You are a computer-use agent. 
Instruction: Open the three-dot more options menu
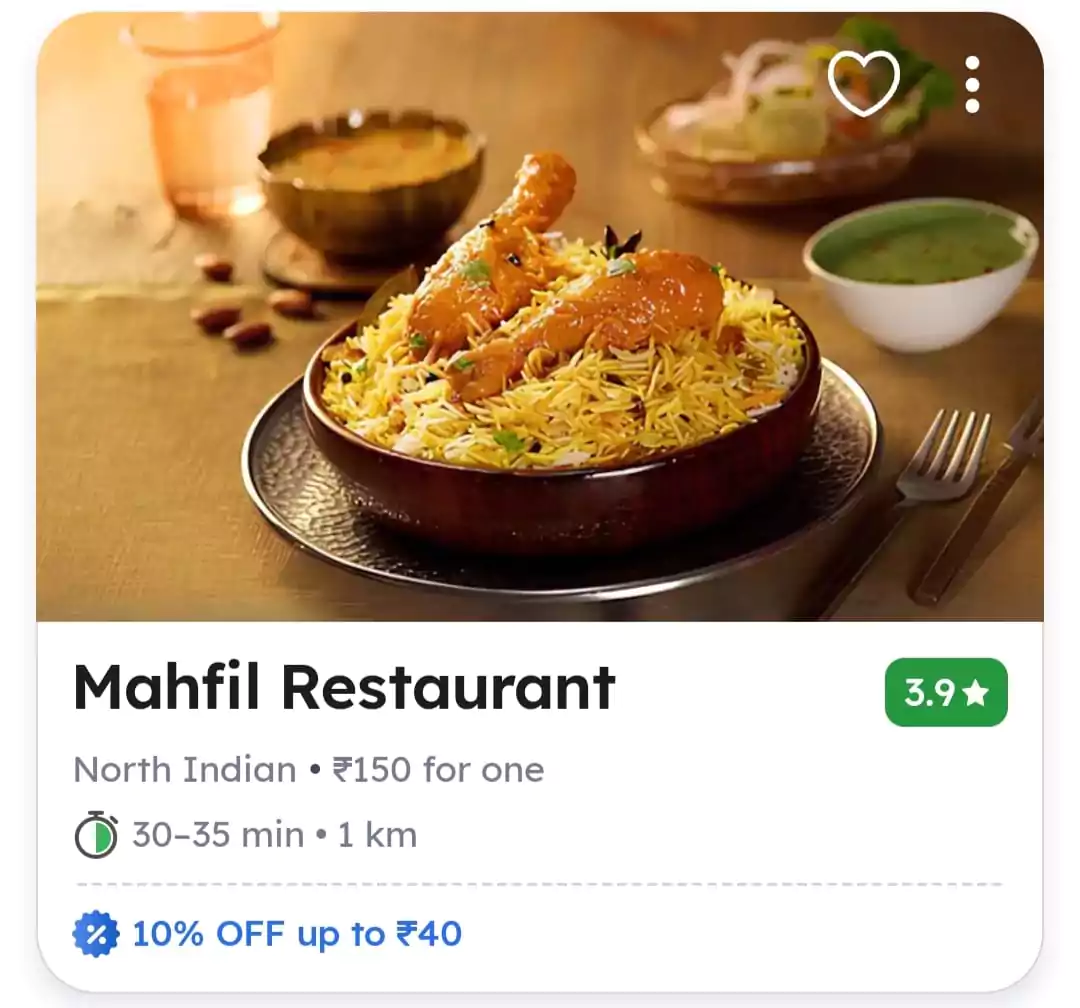972,84
